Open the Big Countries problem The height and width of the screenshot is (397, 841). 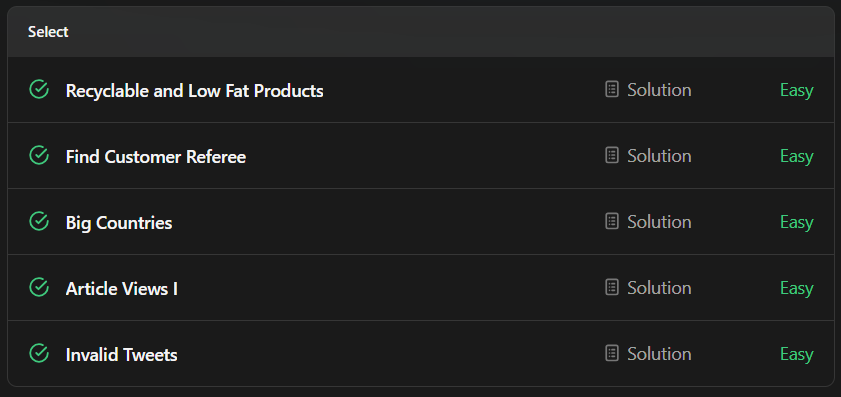pos(119,223)
